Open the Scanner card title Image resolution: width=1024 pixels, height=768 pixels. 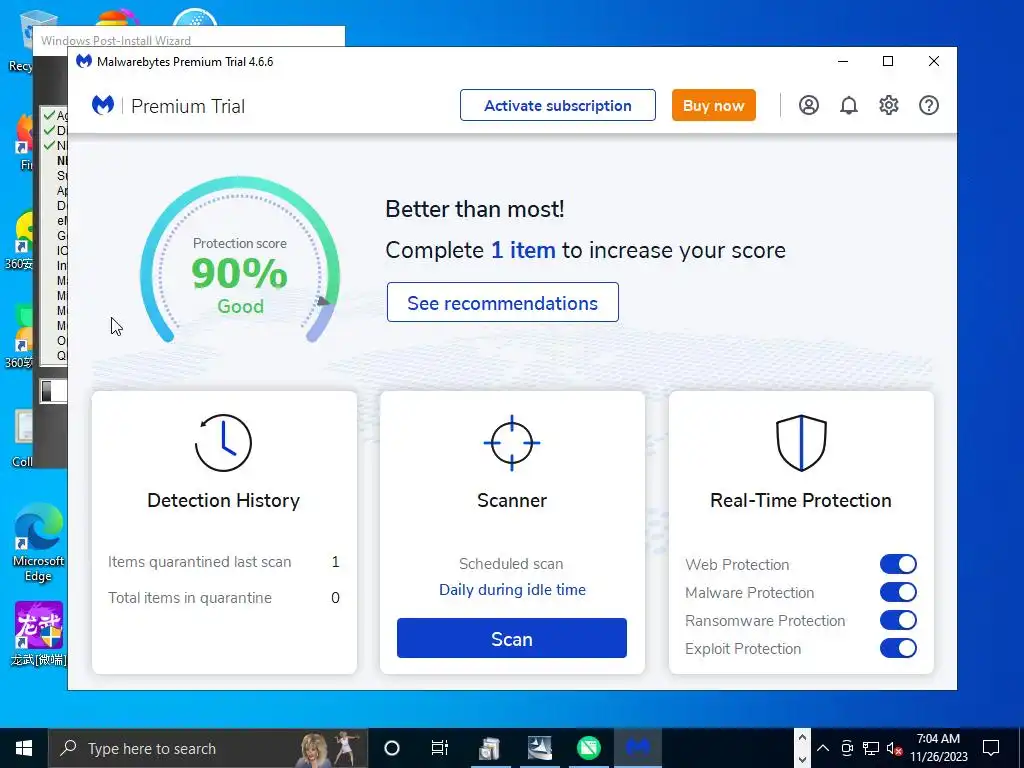(x=512, y=500)
